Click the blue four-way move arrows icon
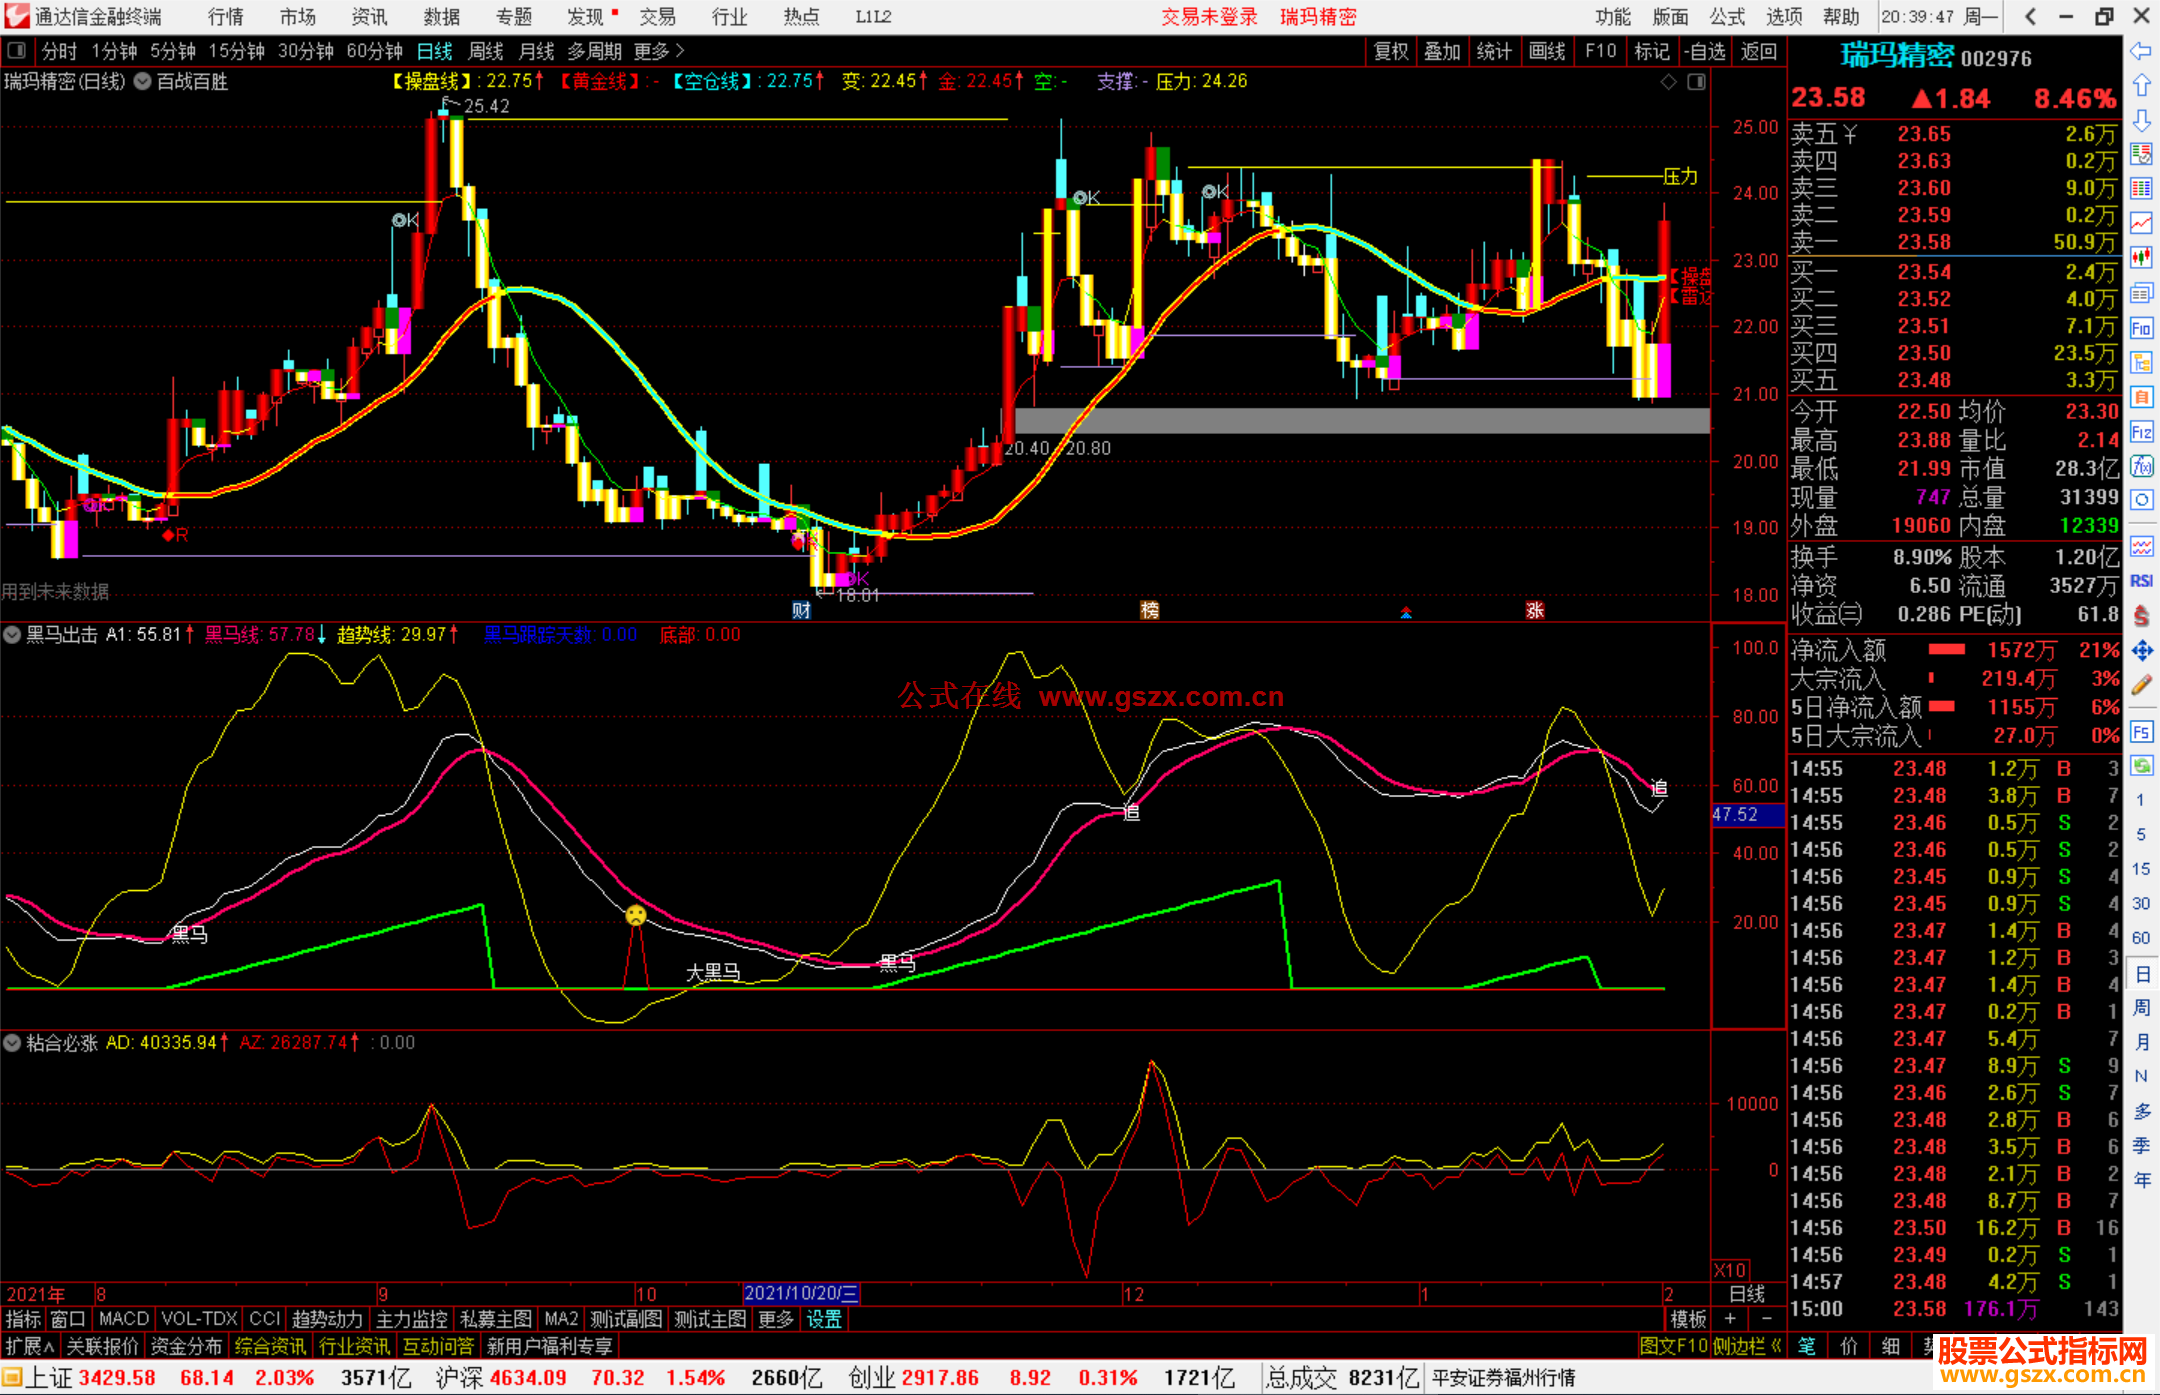 tap(2141, 651)
